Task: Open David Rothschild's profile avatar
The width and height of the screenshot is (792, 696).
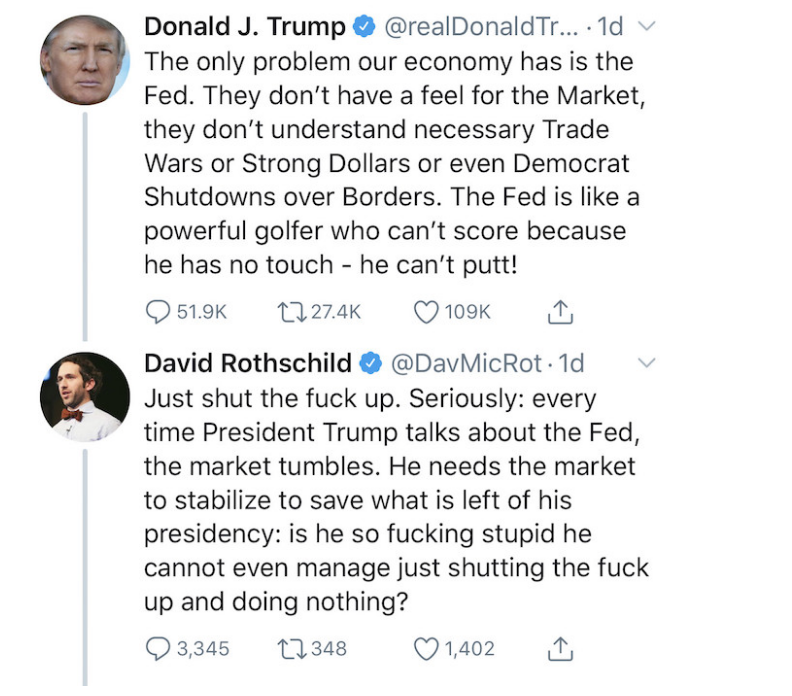Action: click(85, 397)
